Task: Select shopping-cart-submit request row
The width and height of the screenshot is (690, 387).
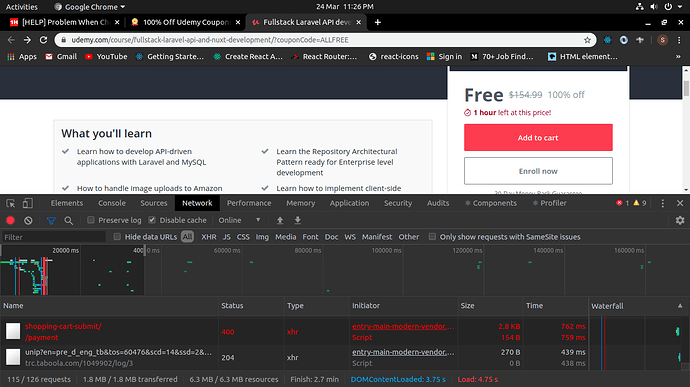Action: (294, 332)
